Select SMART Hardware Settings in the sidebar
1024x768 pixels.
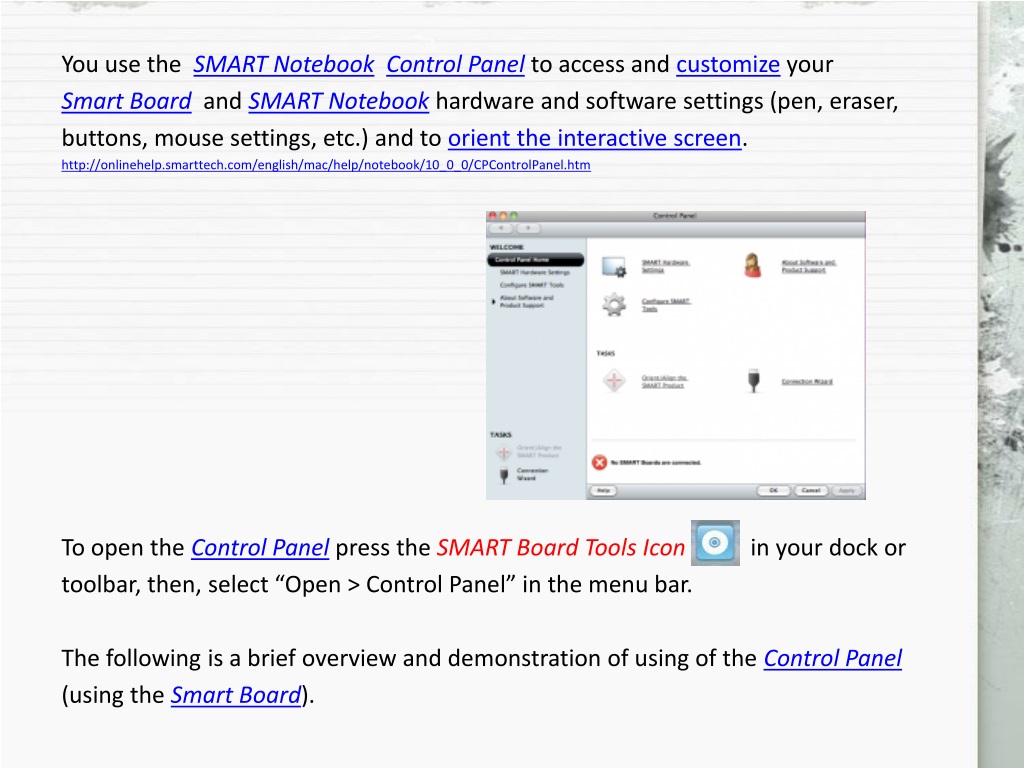click(x=534, y=272)
